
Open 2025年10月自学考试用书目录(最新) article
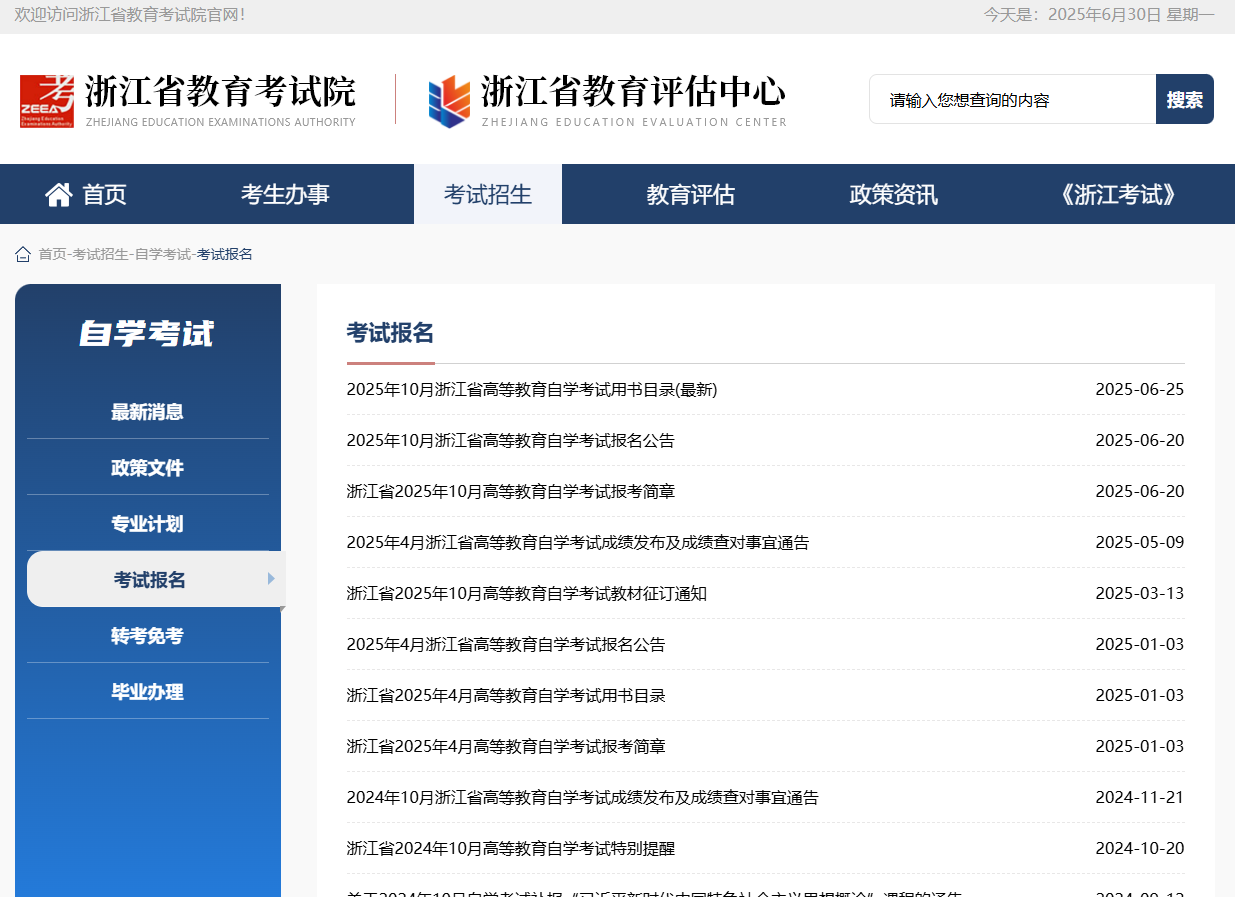(x=531, y=390)
